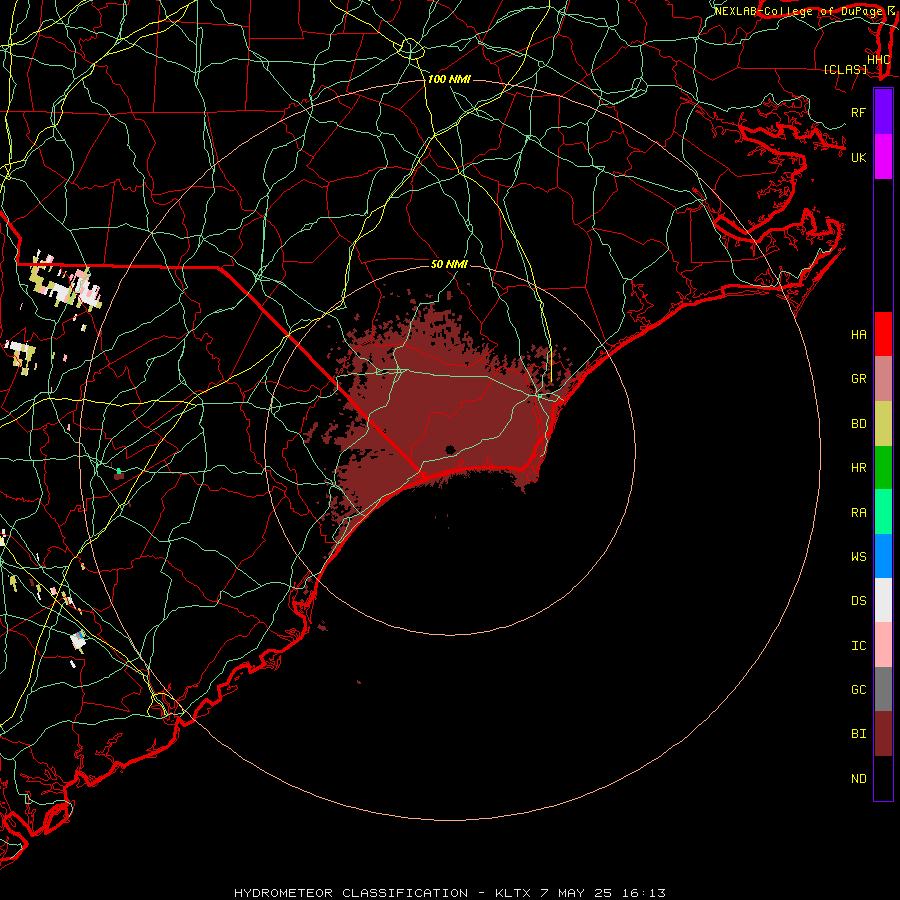Click the UK legend label

[858, 157]
